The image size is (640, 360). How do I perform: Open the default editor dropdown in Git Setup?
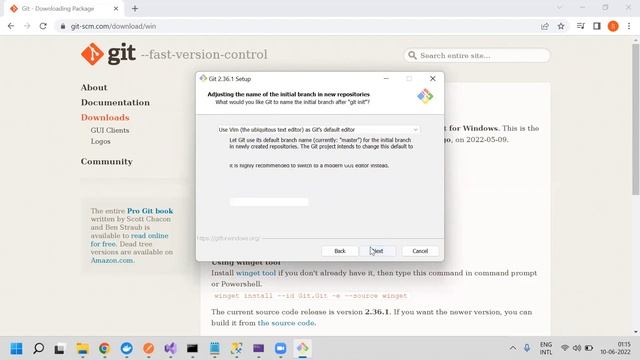(318, 129)
